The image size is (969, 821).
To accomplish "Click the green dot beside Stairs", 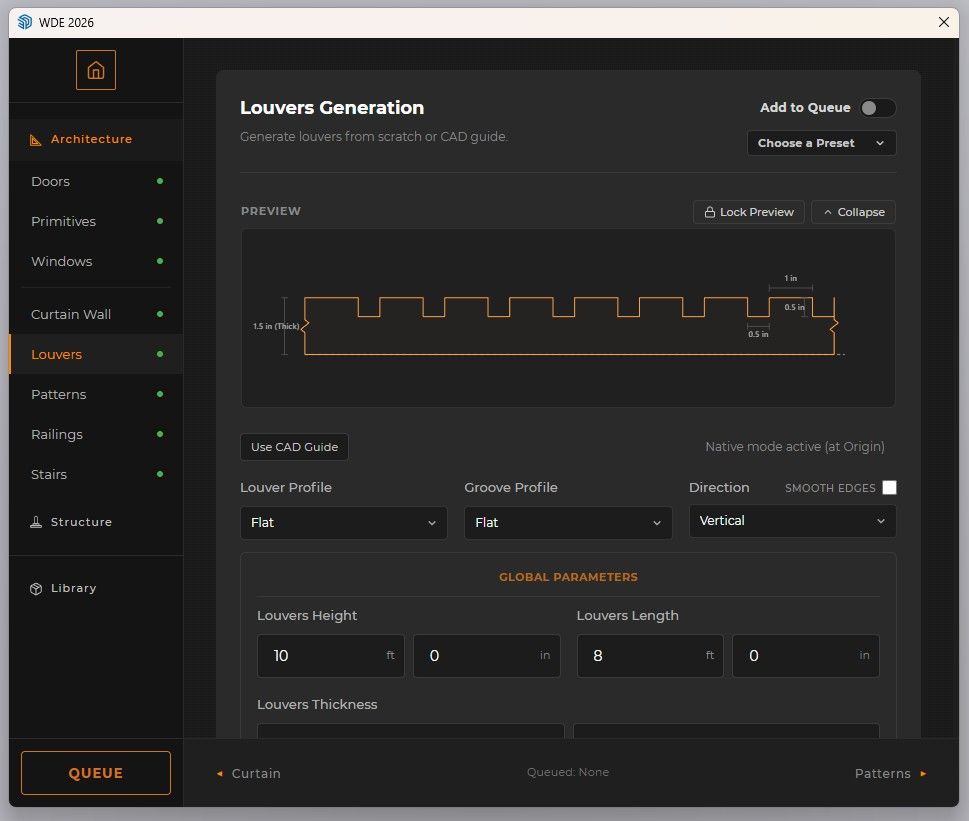I will click(160, 474).
